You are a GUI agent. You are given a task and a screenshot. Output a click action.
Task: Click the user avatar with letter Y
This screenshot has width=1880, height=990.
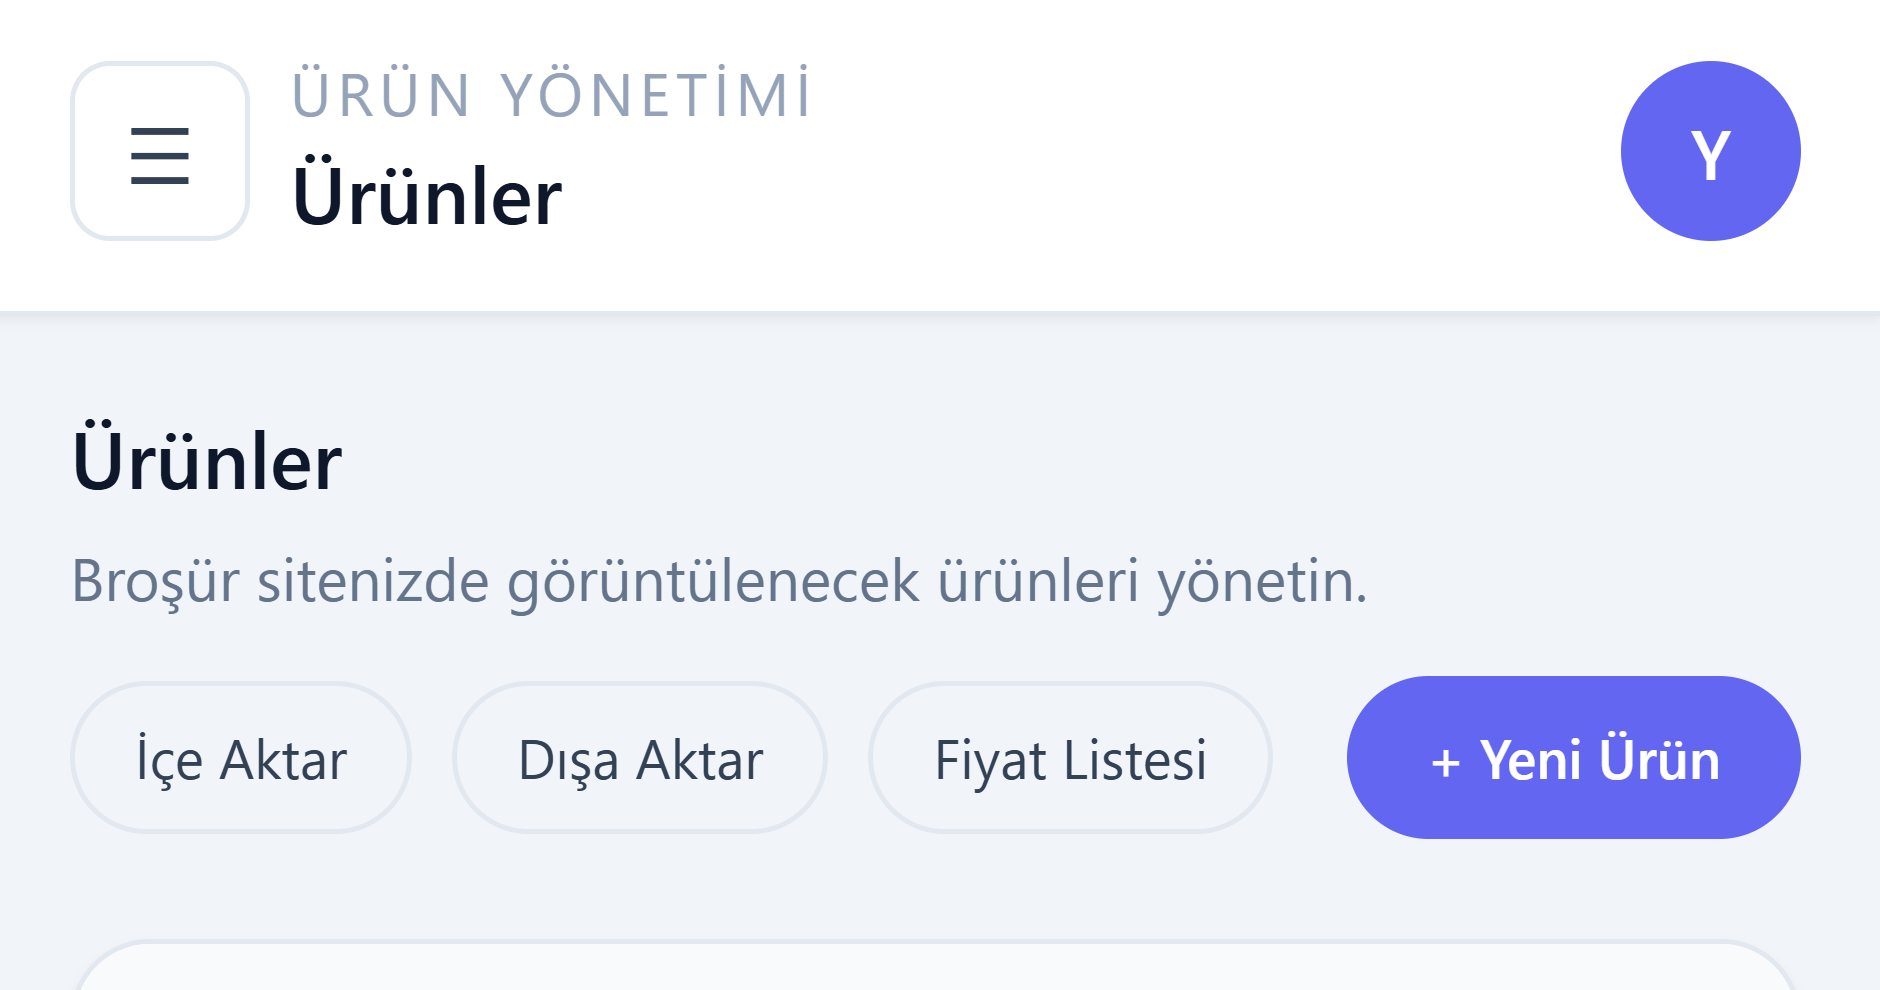tap(1710, 152)
